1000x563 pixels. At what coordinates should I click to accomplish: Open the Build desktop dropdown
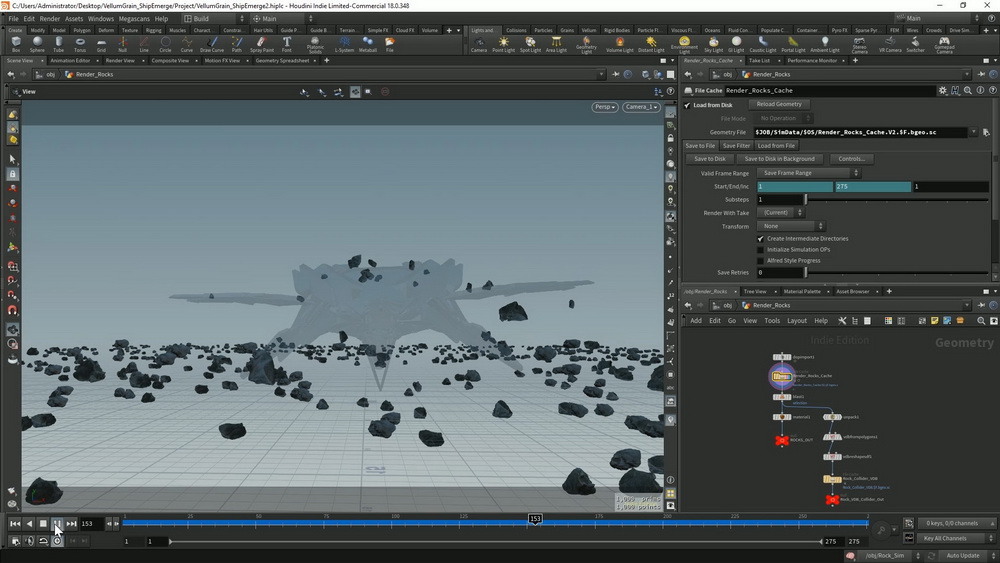click(x=214, y=19)
